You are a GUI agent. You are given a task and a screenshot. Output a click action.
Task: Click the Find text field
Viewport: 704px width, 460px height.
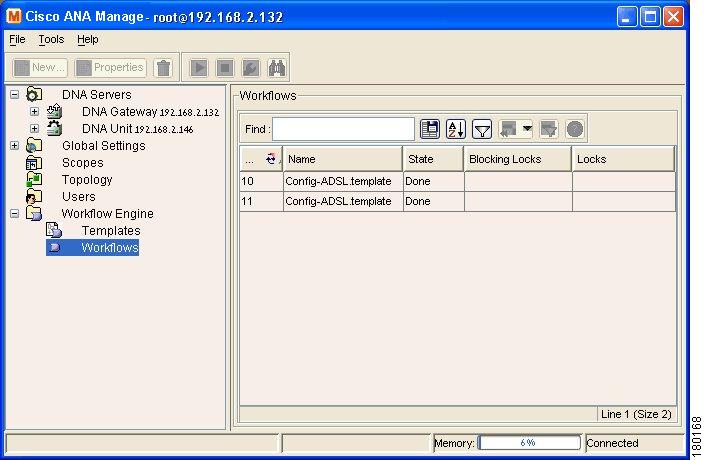pos(343,129)
